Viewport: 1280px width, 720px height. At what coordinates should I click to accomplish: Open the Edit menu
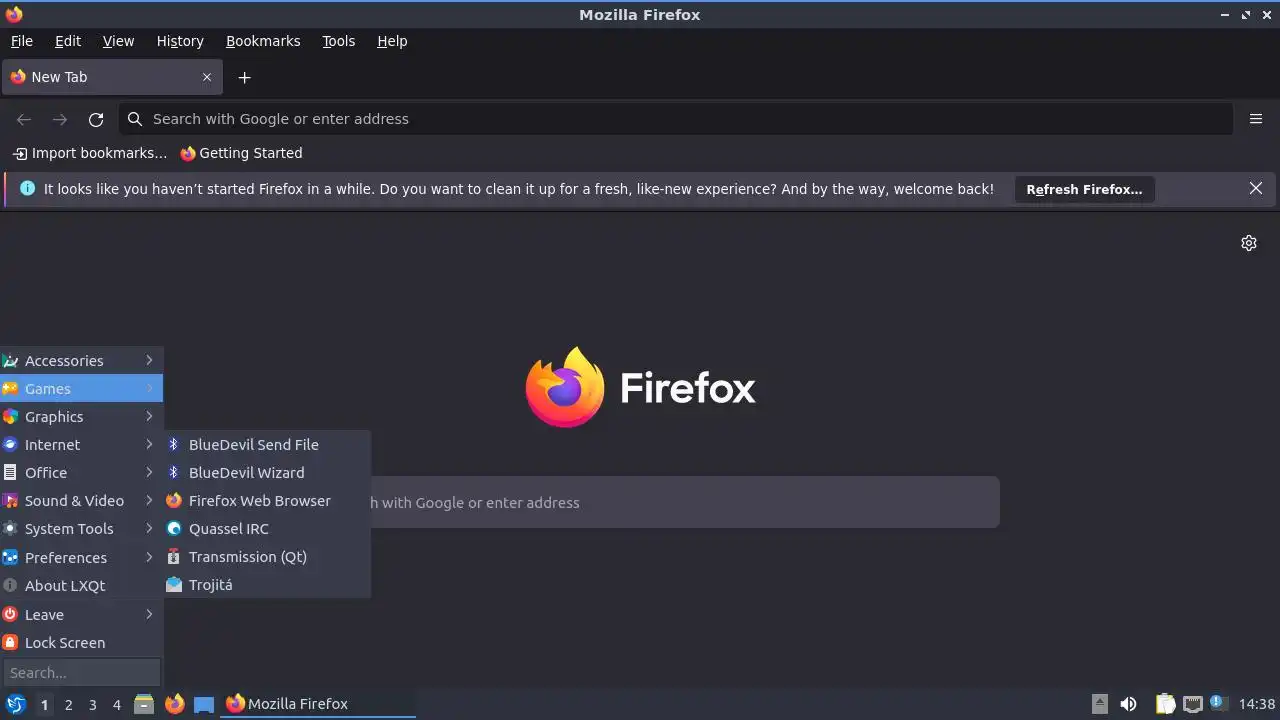68,41
